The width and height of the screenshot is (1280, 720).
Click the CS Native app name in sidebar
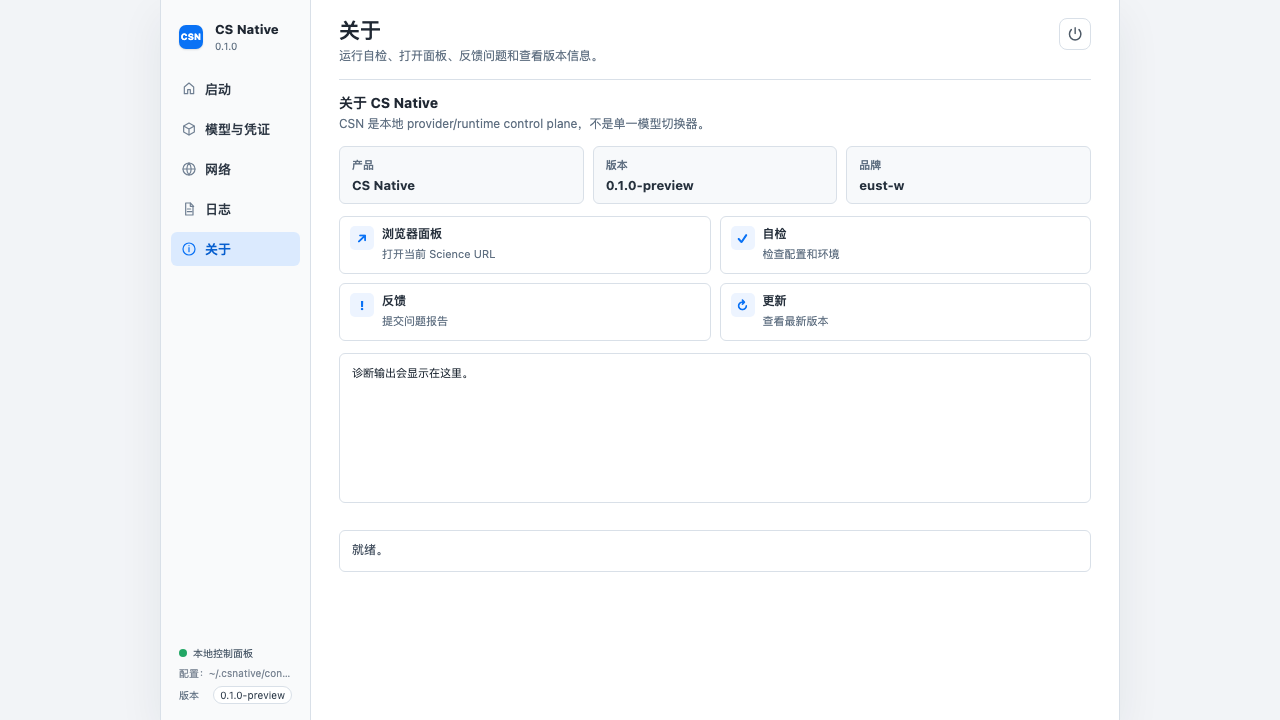pyautogui.click(x=247, y=30)
